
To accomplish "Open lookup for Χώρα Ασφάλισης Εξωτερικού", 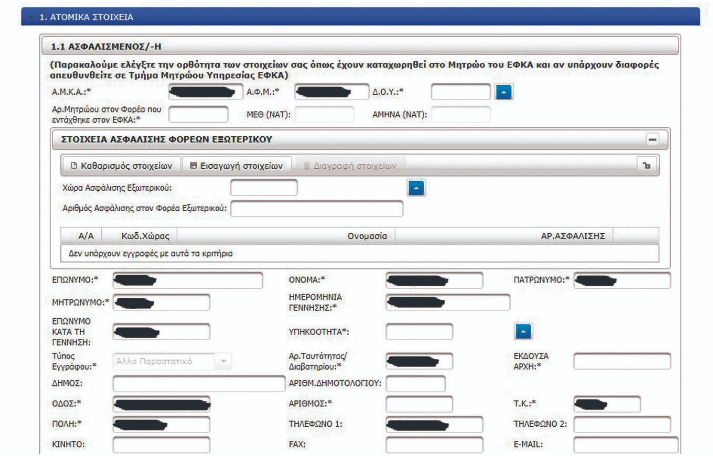I will pyautogui.click(x=418, y=187).
